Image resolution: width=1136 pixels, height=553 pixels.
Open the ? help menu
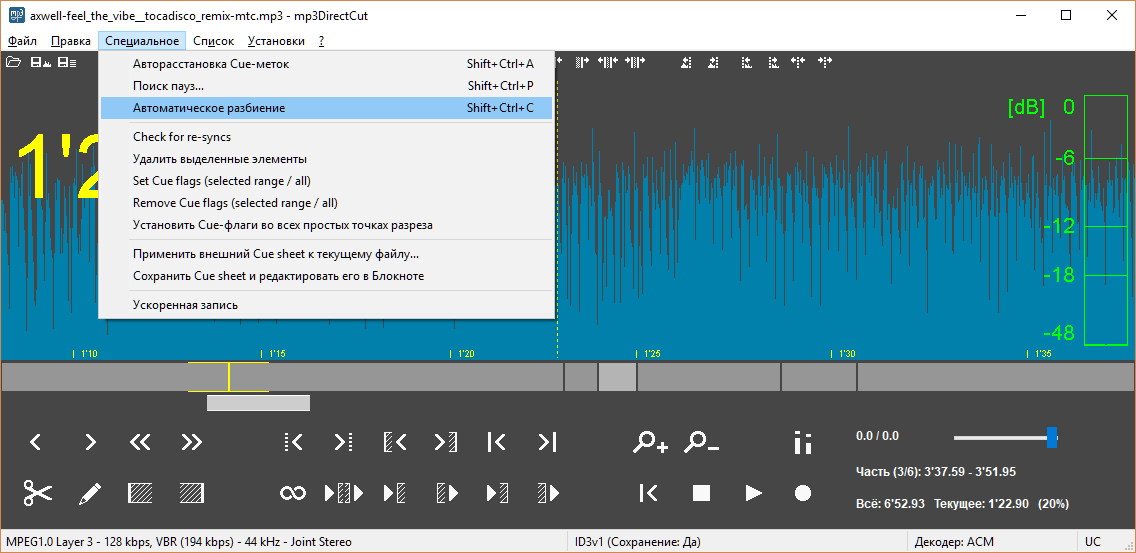tap(321, 41)
